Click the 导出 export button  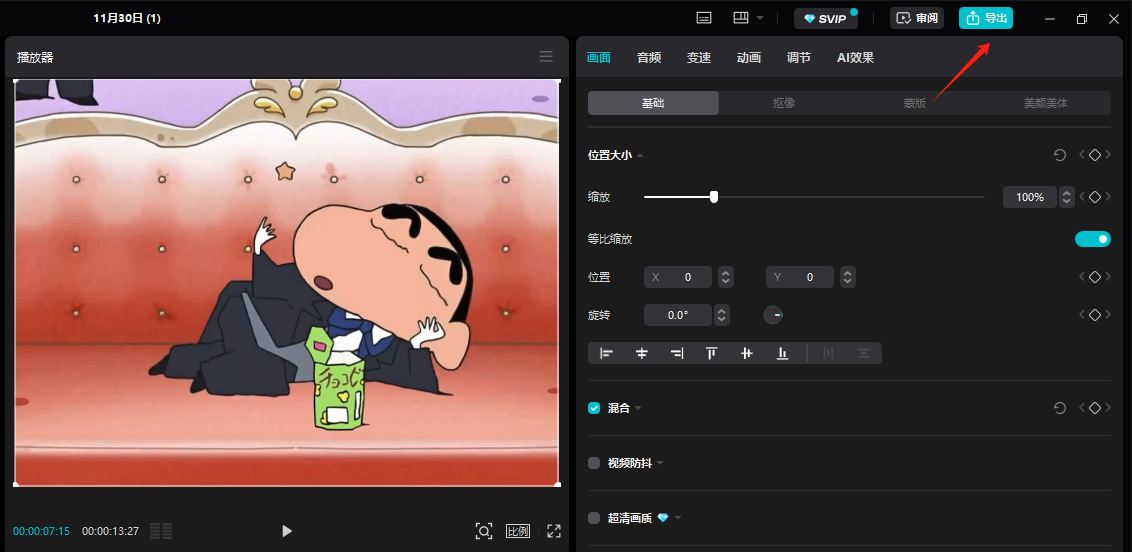985,19
